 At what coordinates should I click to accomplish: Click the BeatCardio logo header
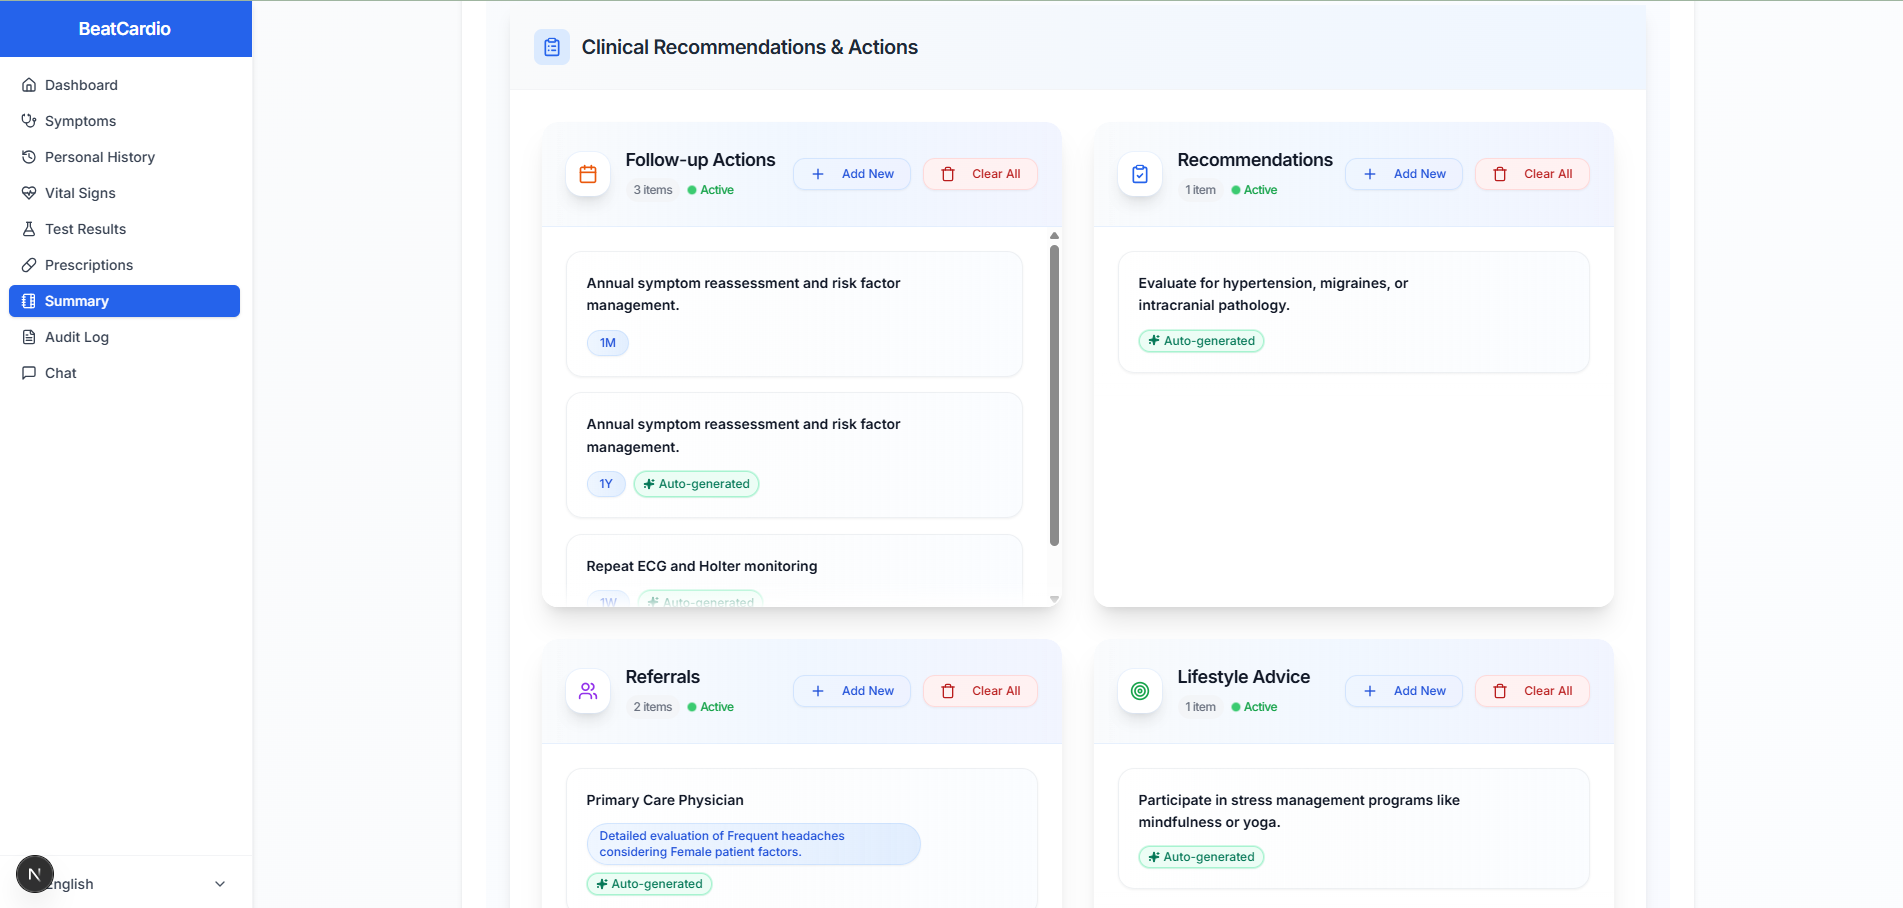point(125,29)
